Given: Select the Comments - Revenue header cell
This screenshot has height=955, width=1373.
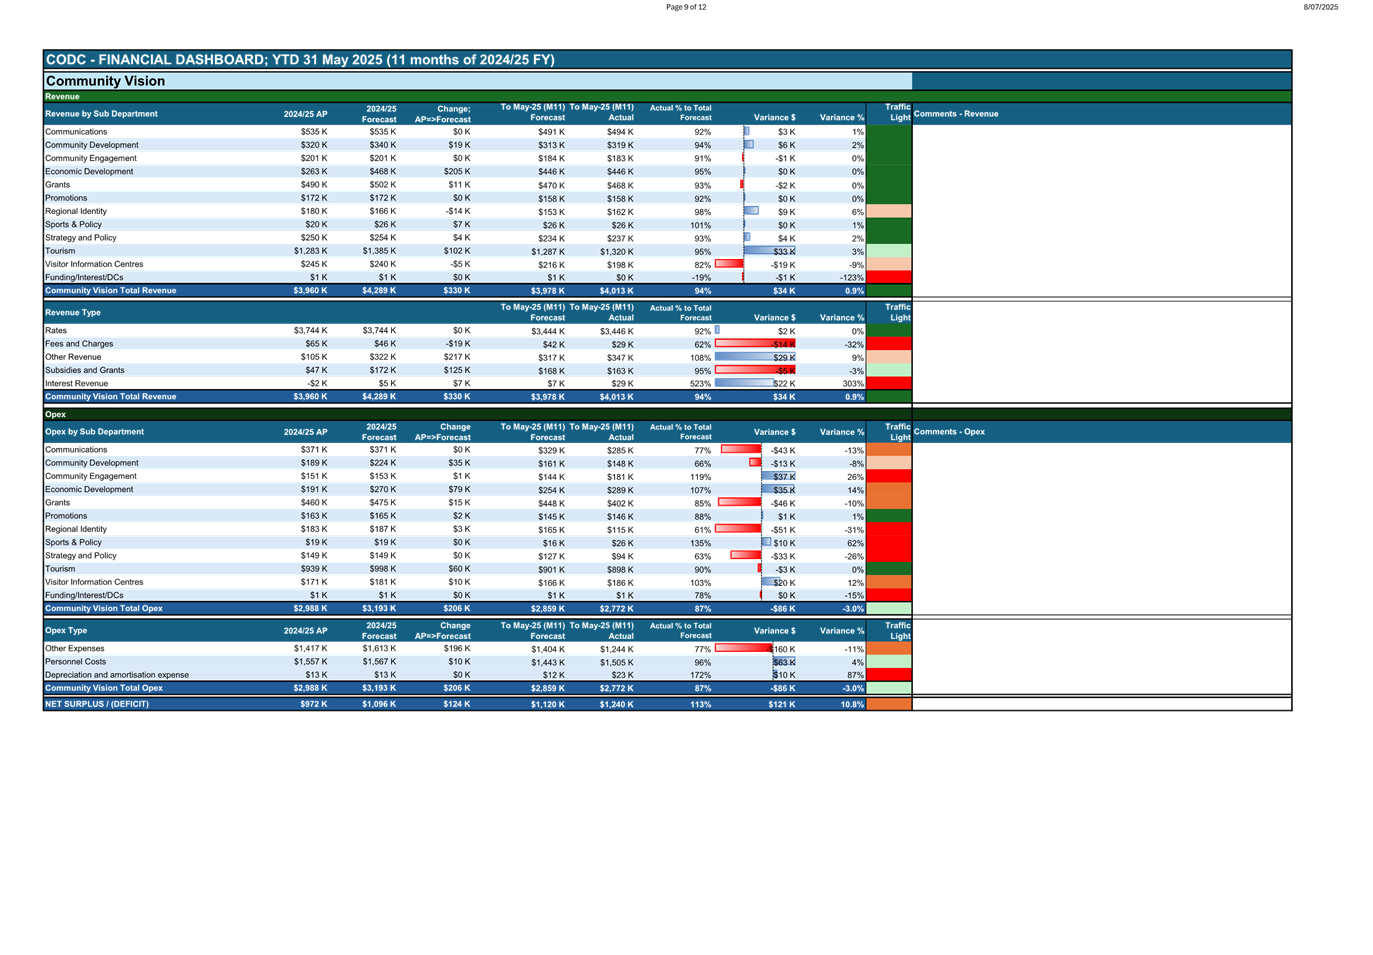Looking at the screenshot, I should pos(956,114).
